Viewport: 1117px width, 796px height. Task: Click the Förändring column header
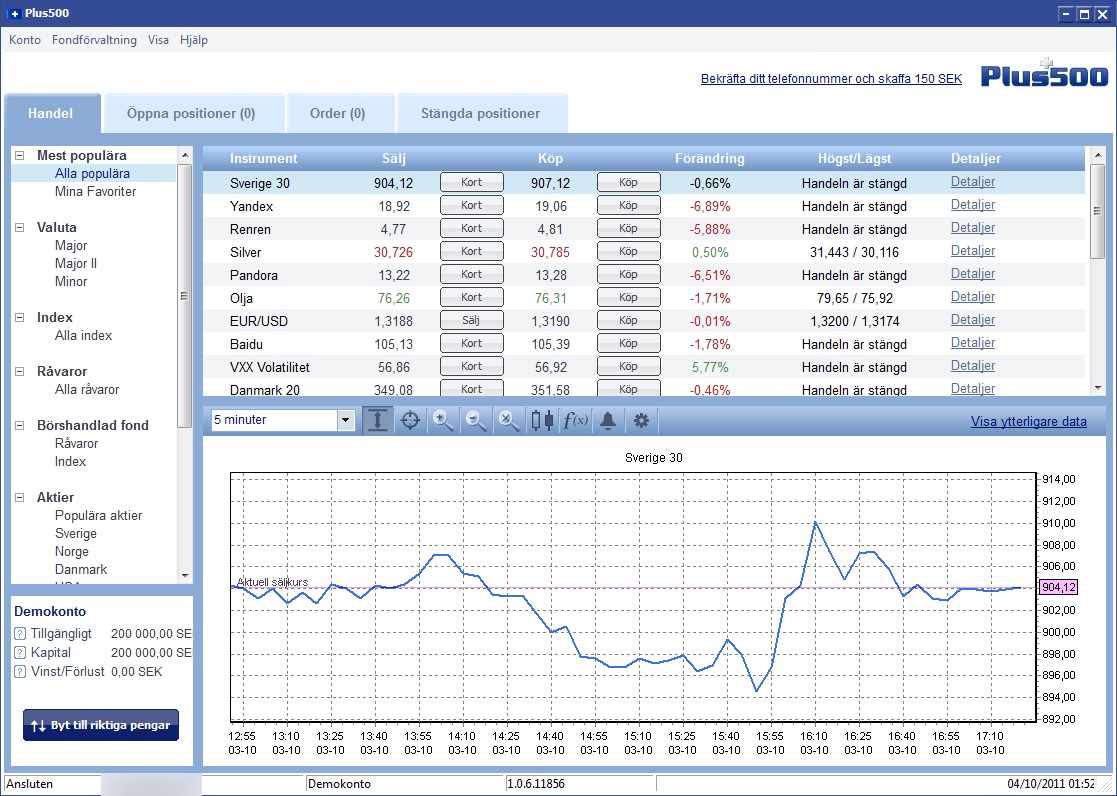click(710, 158)
